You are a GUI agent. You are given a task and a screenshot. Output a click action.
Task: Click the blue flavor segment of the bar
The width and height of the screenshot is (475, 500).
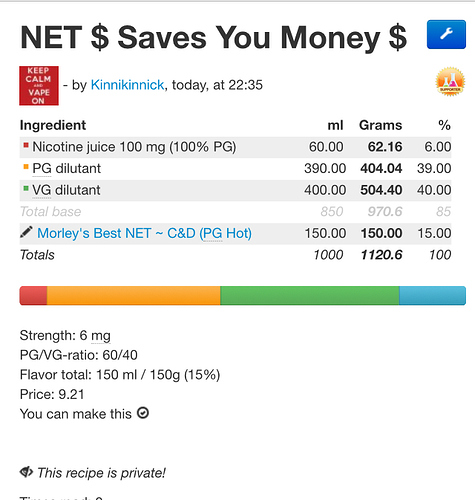click(x=432, y=296)
